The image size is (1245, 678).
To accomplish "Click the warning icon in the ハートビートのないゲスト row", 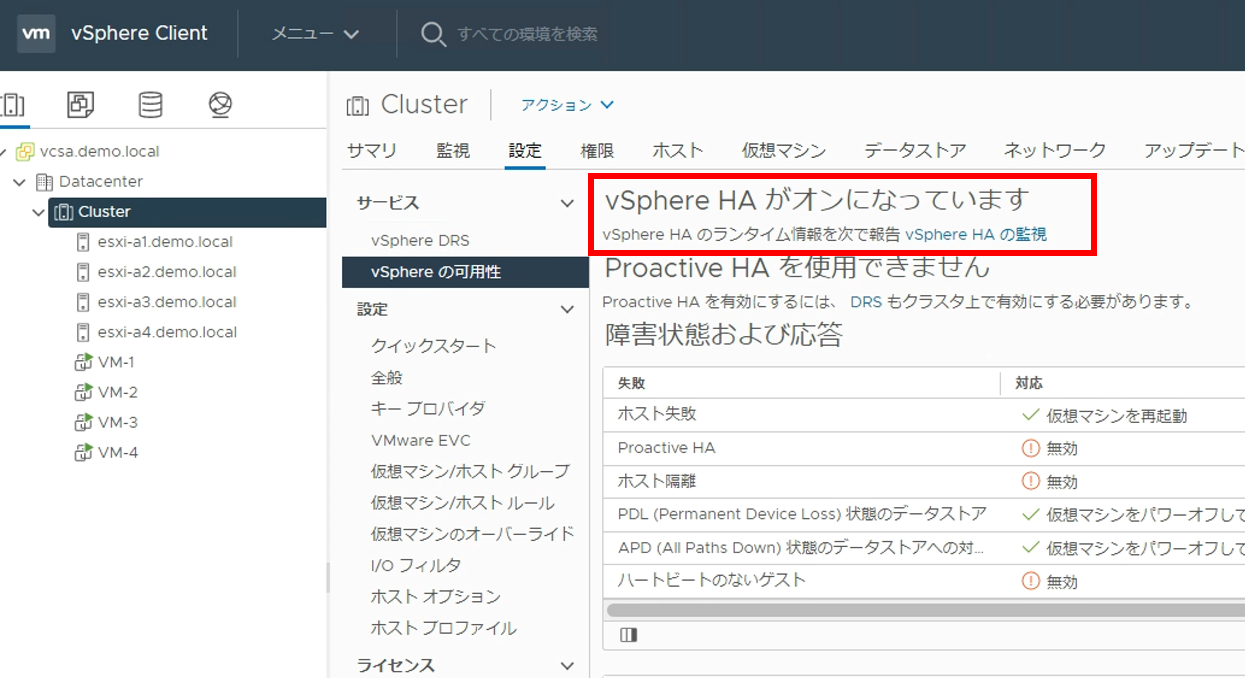I will point(1031,580).
